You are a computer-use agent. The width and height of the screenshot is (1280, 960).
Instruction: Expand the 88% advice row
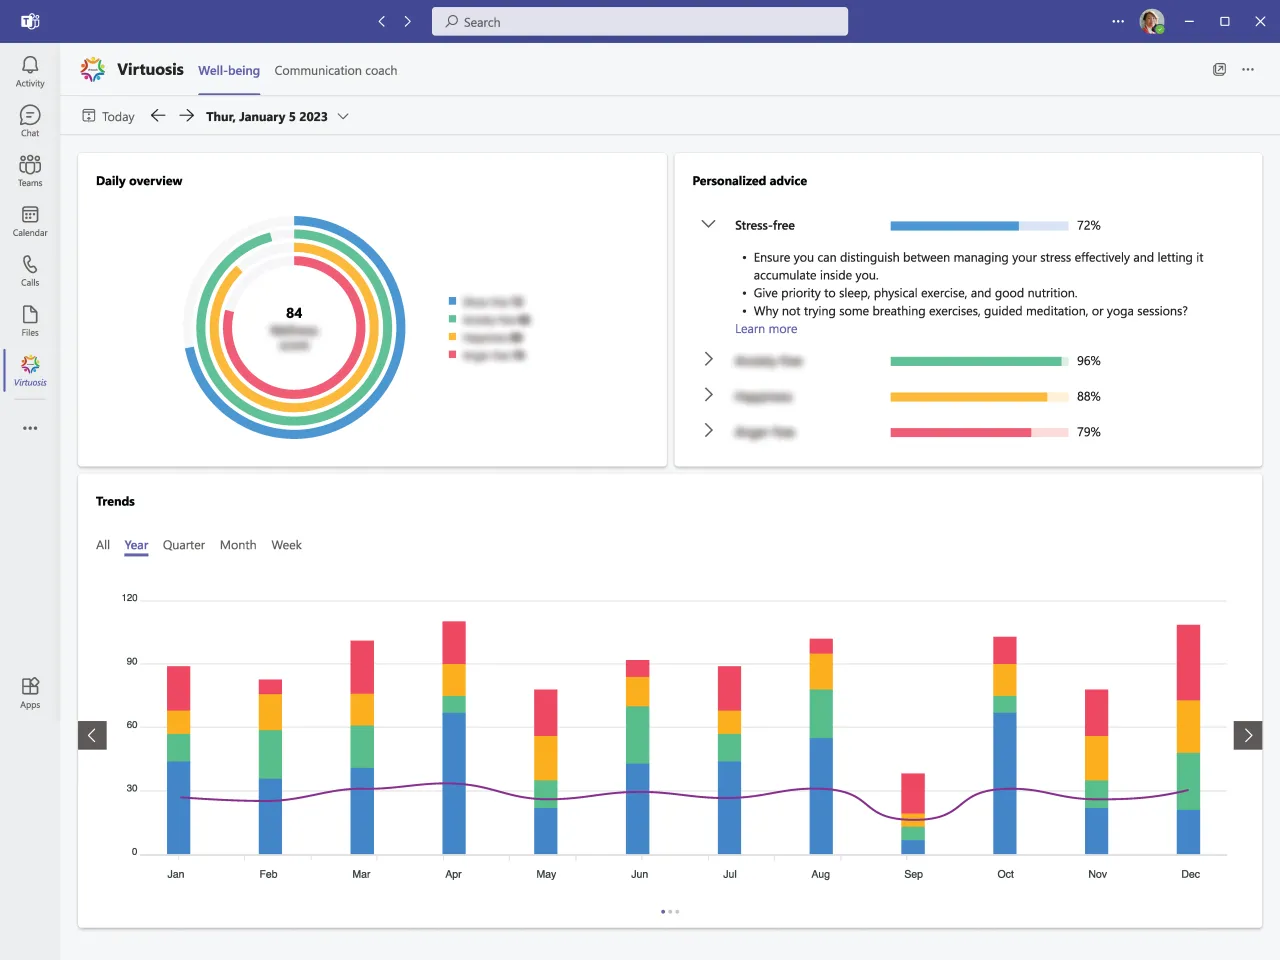(x=708, y=395)
